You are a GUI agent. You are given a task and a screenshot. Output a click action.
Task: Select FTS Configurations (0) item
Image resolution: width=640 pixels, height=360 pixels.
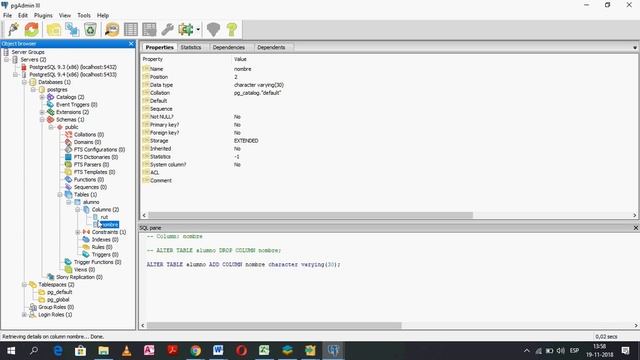[99, 149]
